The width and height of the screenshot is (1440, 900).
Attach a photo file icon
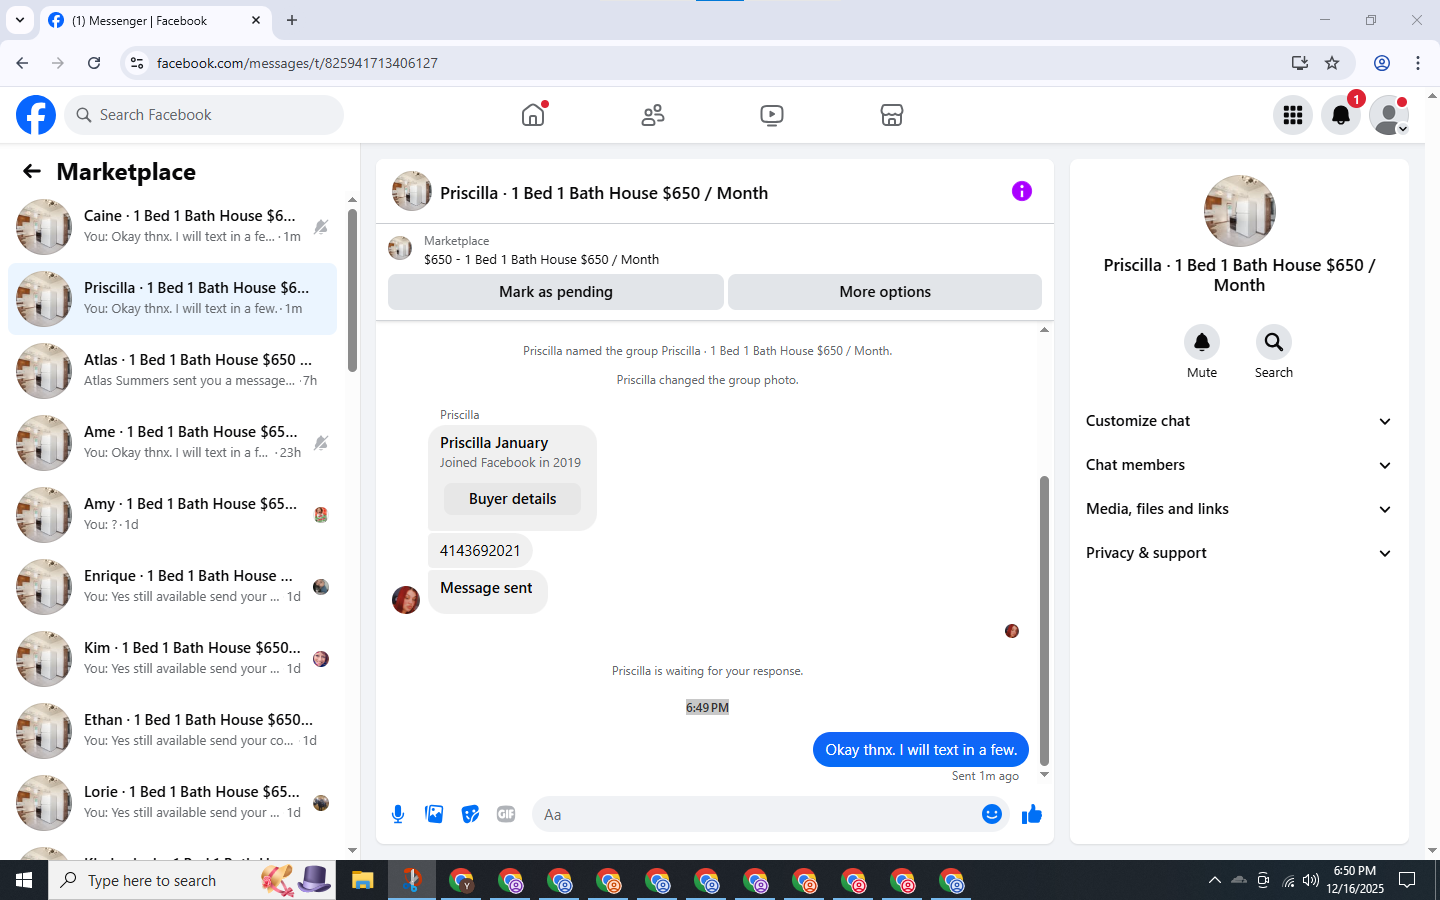434,814
